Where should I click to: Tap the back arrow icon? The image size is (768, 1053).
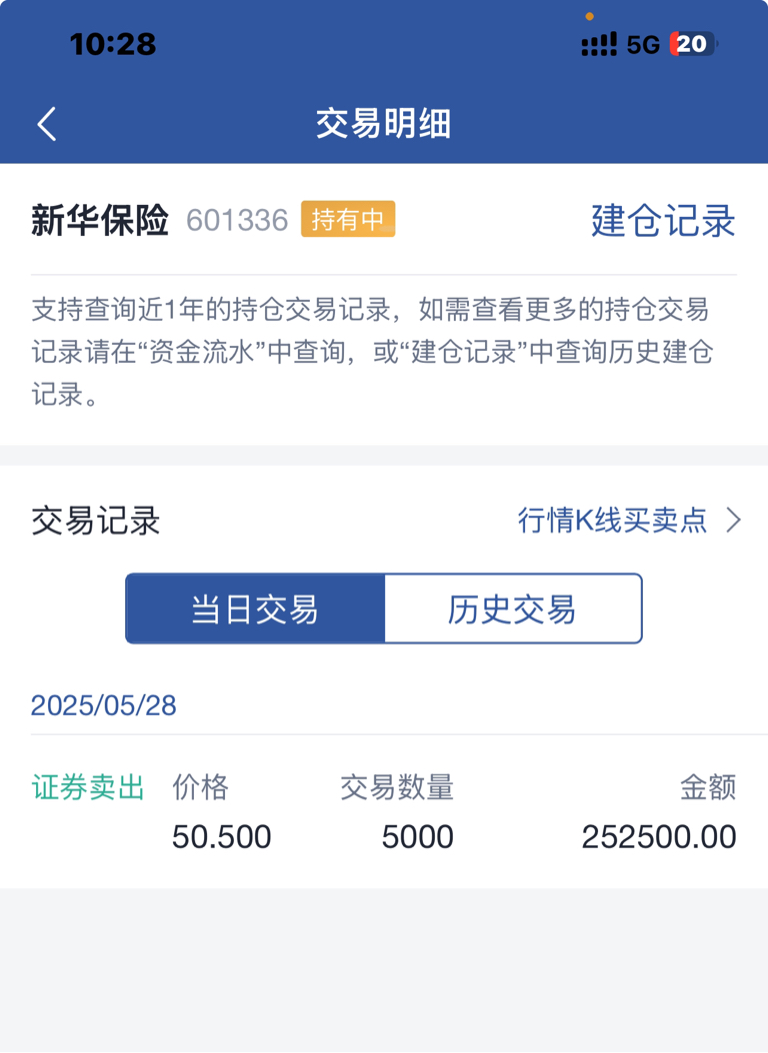coord(46,124)
